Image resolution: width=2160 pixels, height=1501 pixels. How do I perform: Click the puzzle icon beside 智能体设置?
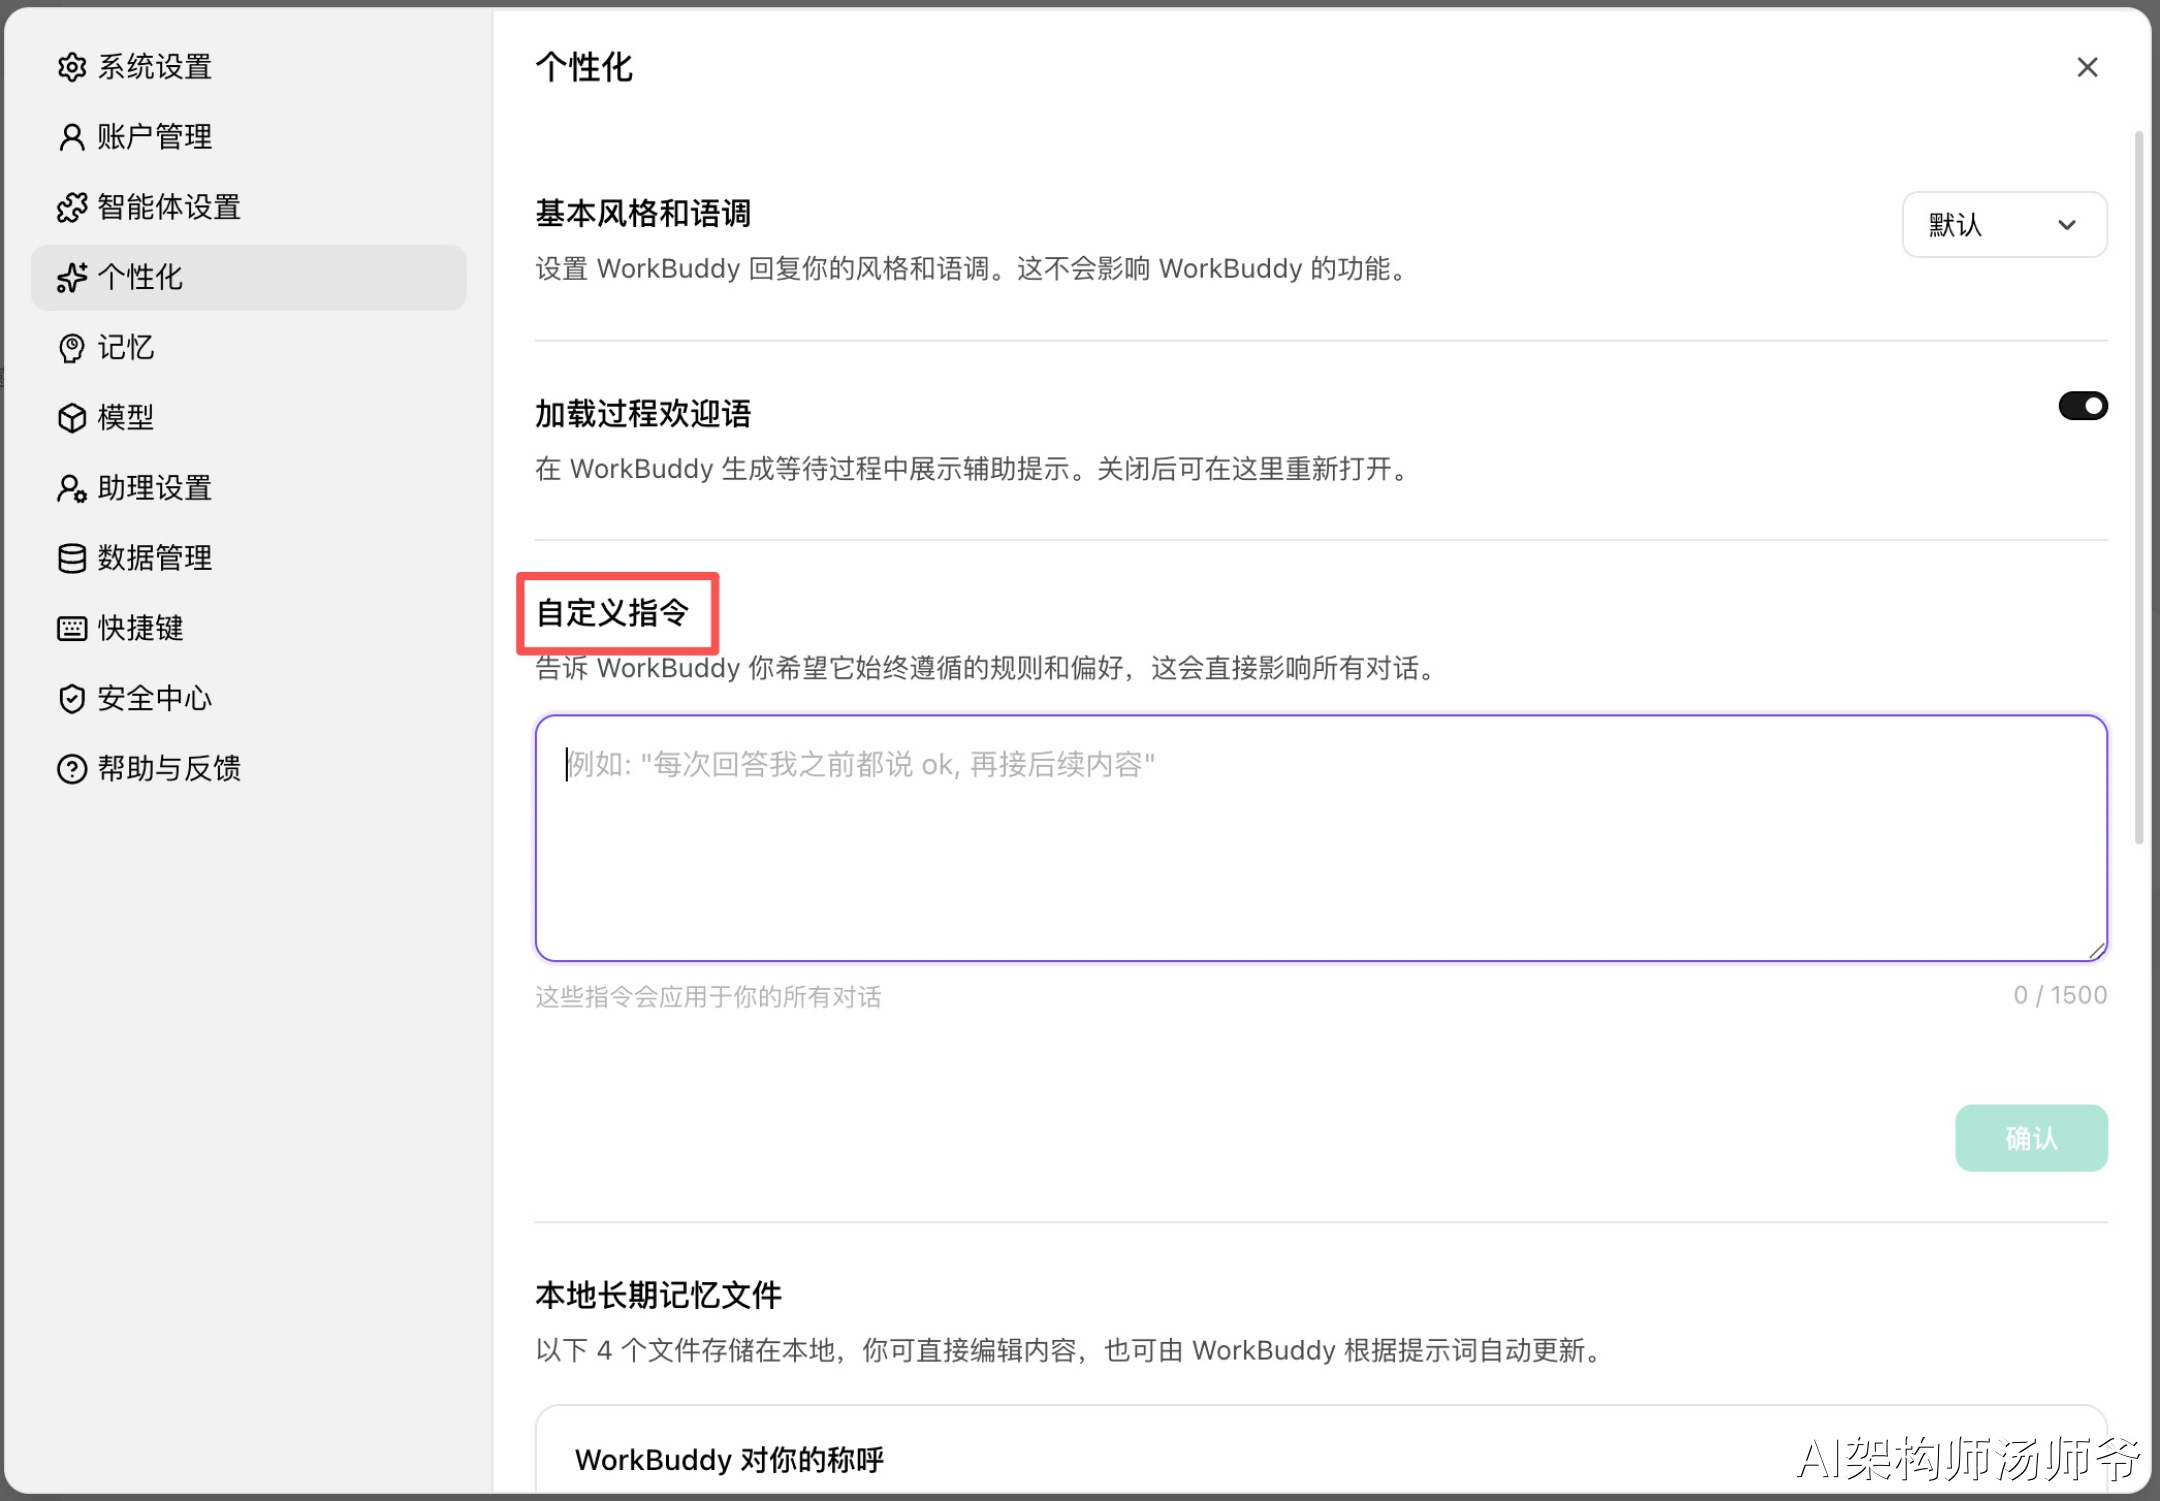click(71, 207)
